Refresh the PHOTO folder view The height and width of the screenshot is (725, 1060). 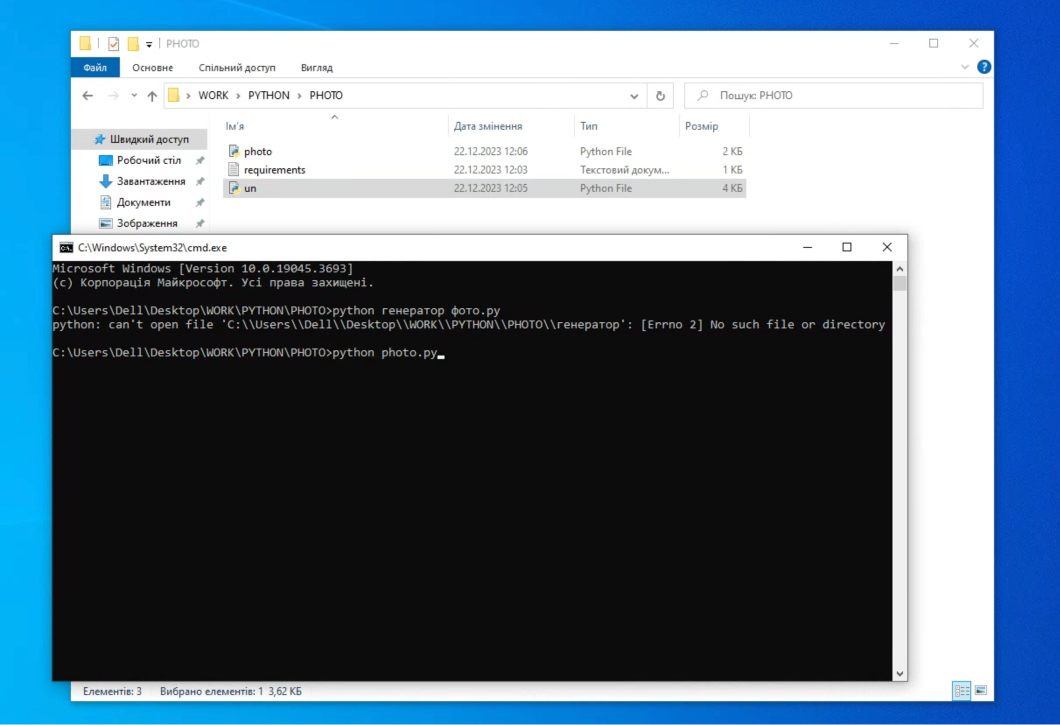660,96
